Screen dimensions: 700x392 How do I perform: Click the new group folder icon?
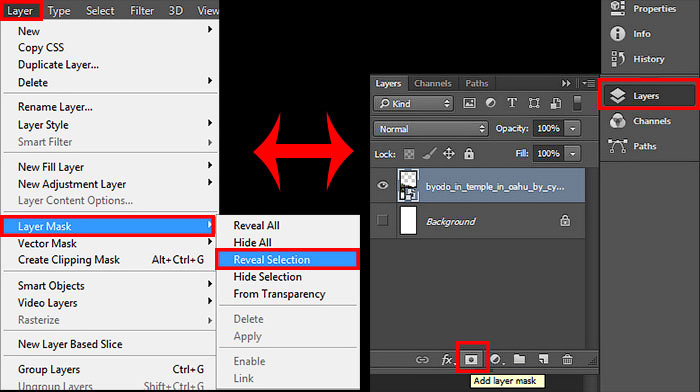point(519,359)
